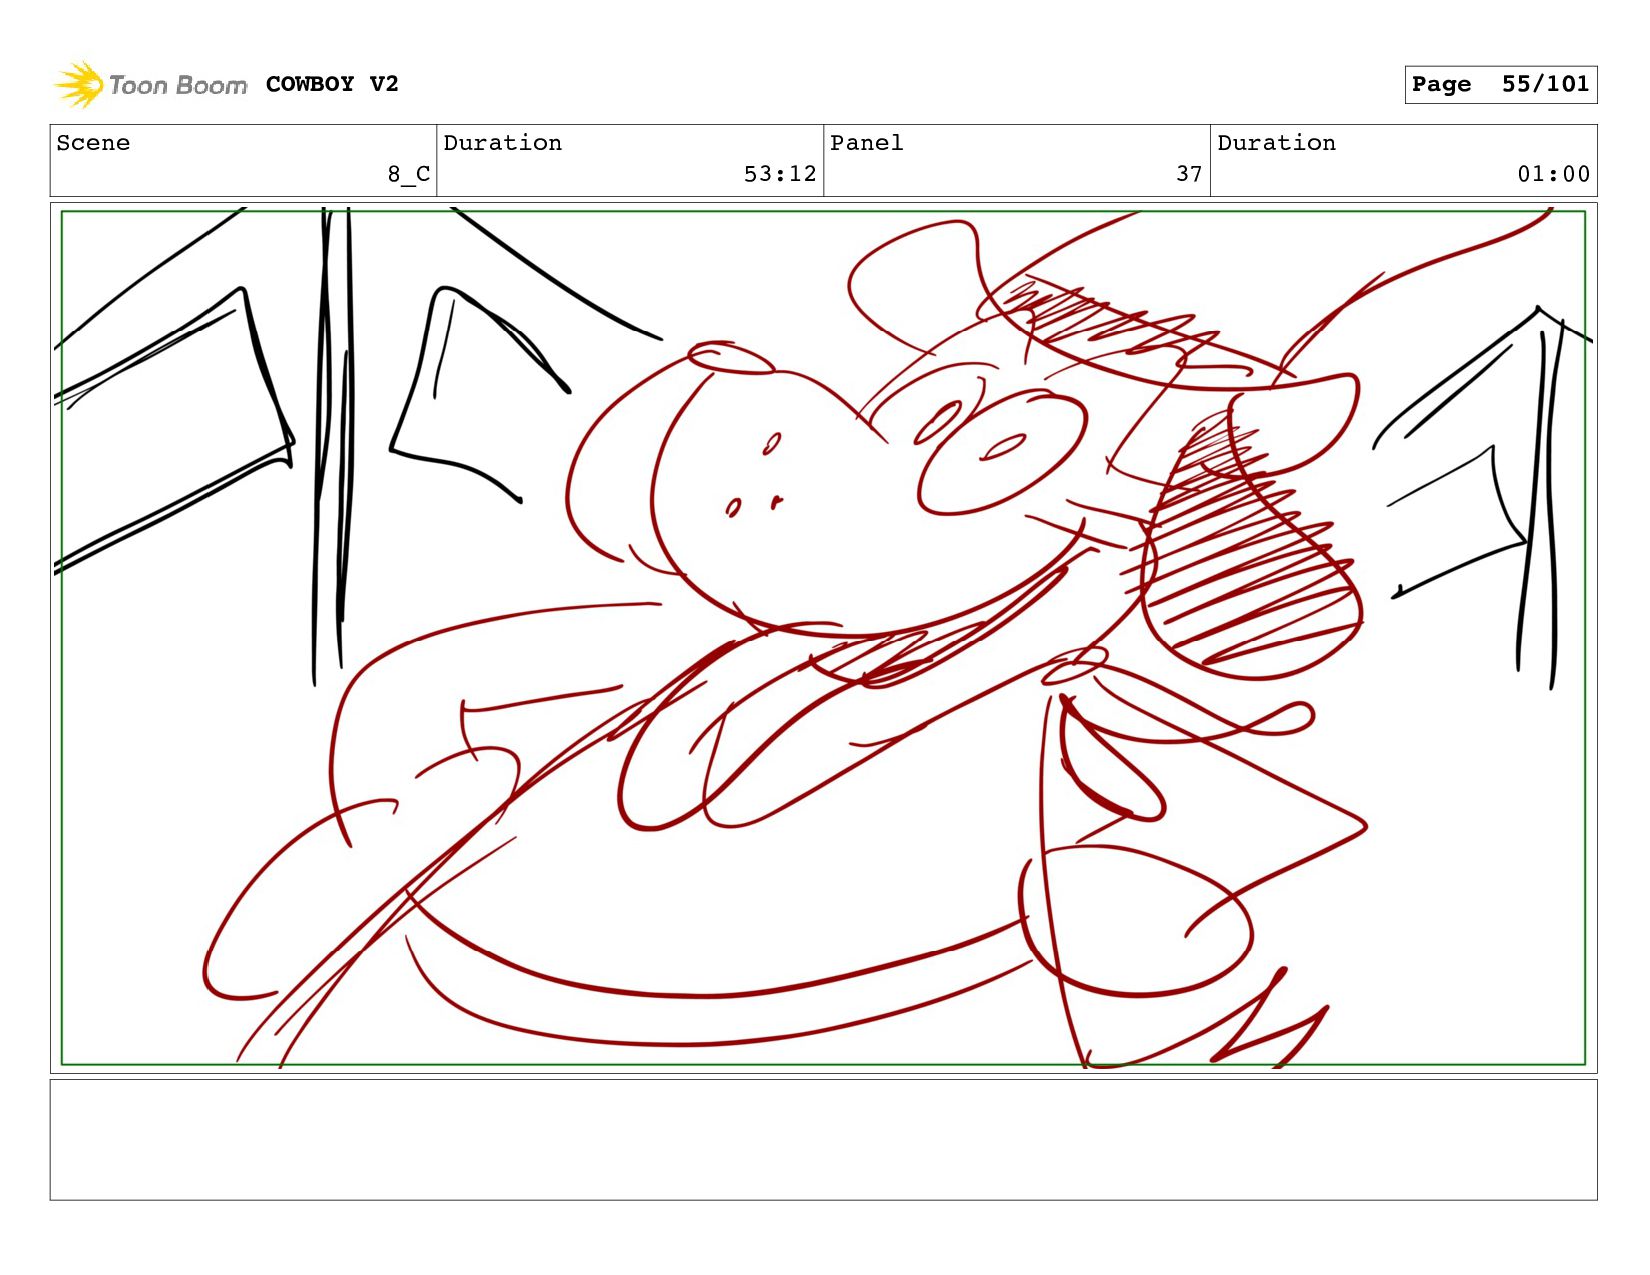Select the "COWBOY V2" project title
1650x1275 pixels.
pos(332,84)
